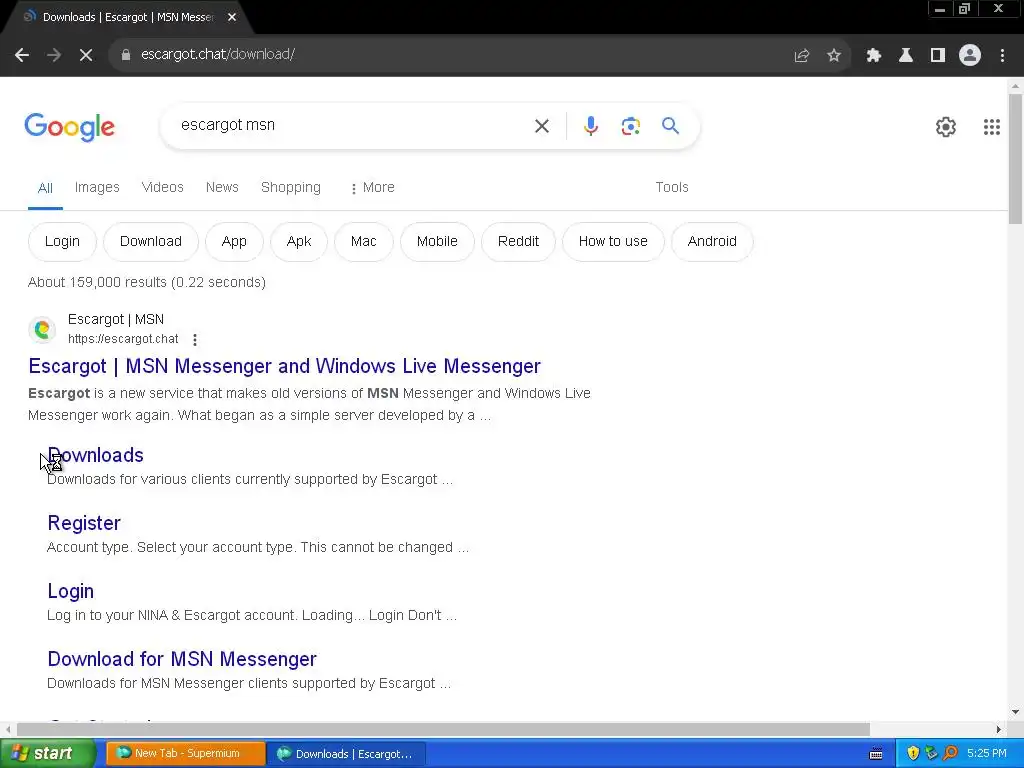Open the network connection tray icon
The width and height of the screenshot is (1024, 768).
tap(931, 754)
